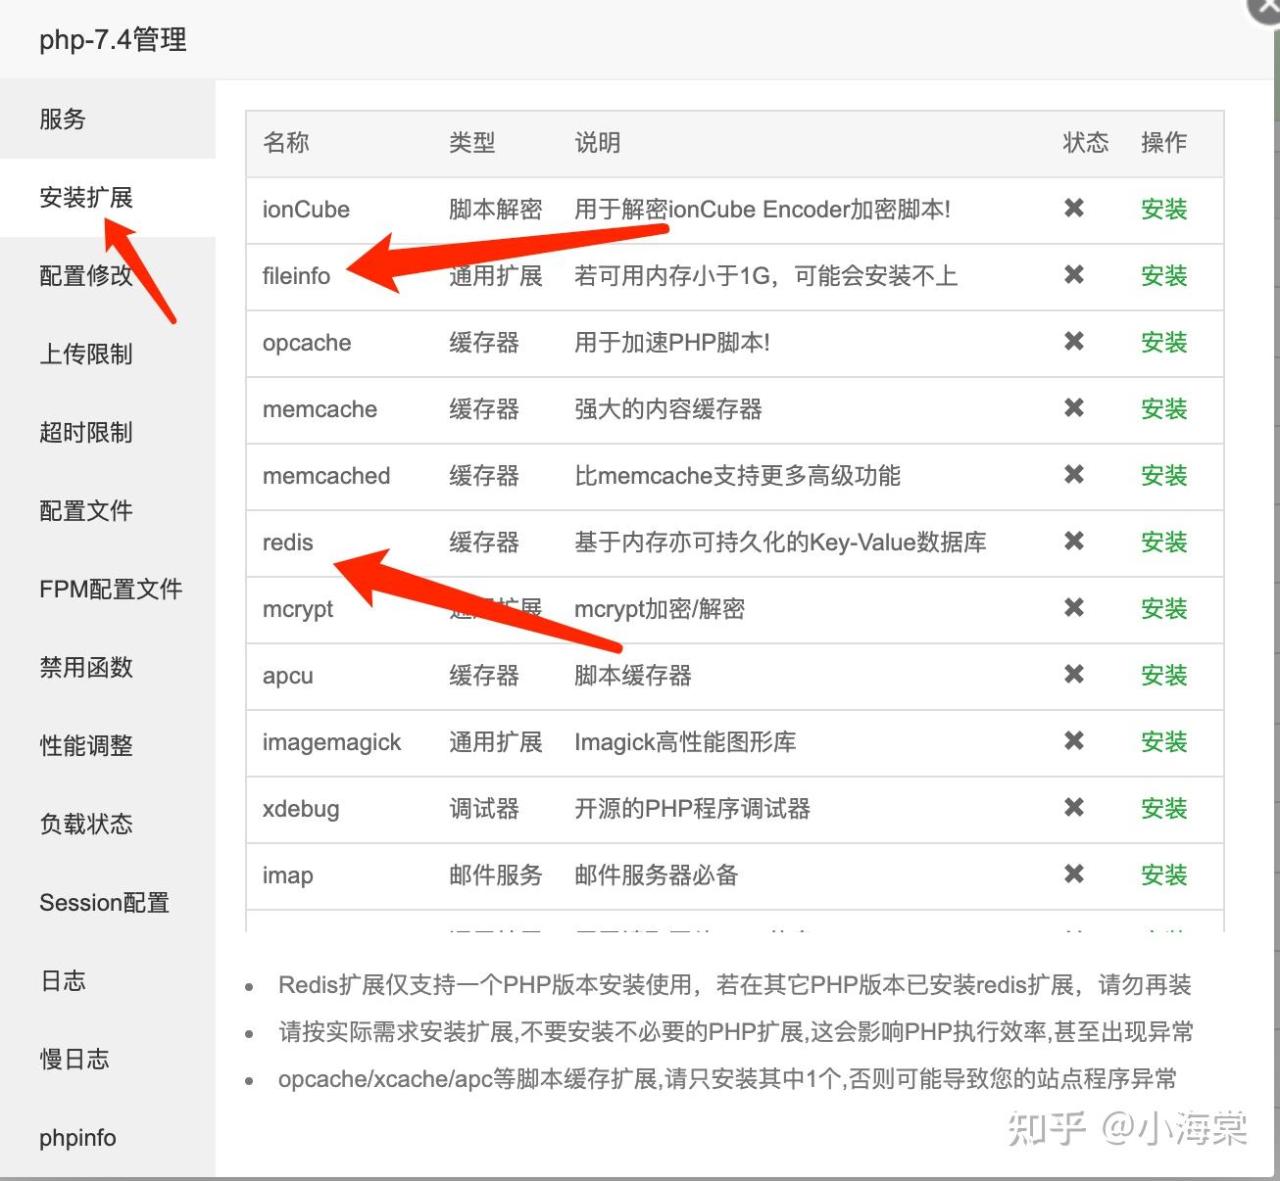This screenshot has height=1181, width=1280.
Task: Click the X status icon for memcached
Action: pyautogui.click(x=1074, y=474)
